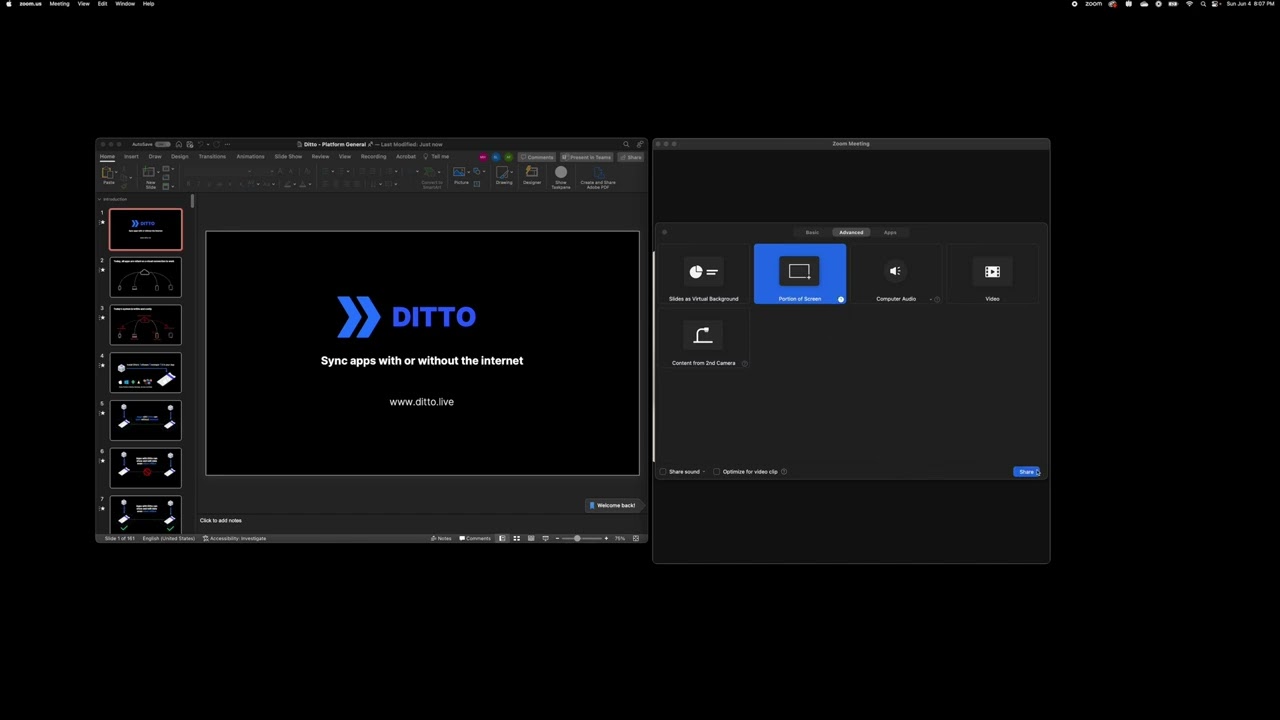Screen dimensions: 1280x720
Task: Open Share sound dropdown arrow
Action: coord(704,472)
